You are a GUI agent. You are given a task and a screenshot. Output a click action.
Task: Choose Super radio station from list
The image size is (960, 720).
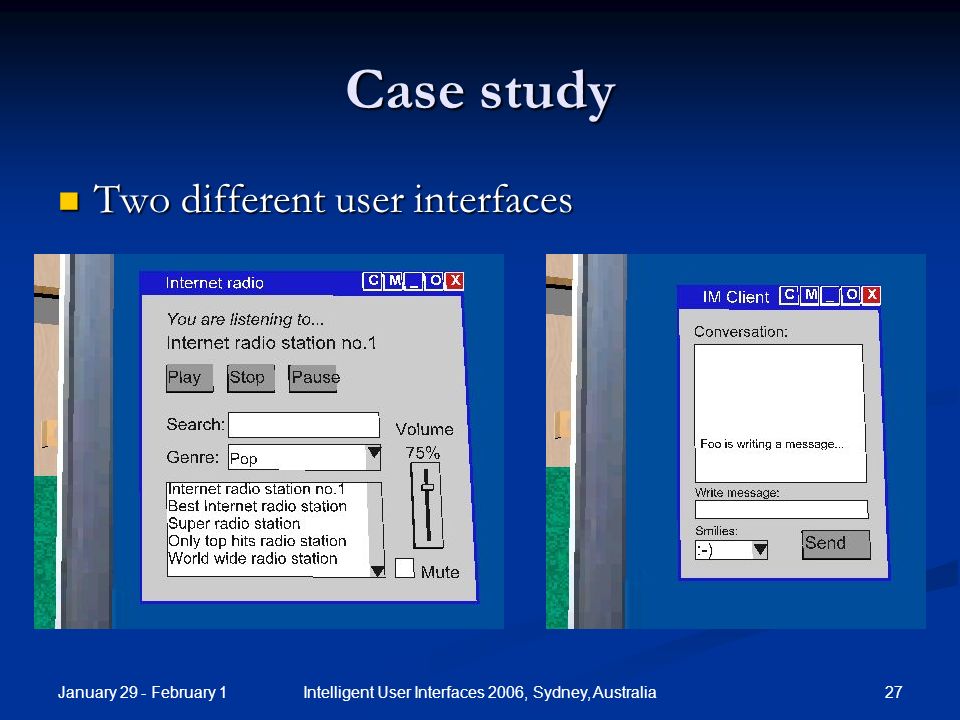pyautogui.click(x=234, y=523)
